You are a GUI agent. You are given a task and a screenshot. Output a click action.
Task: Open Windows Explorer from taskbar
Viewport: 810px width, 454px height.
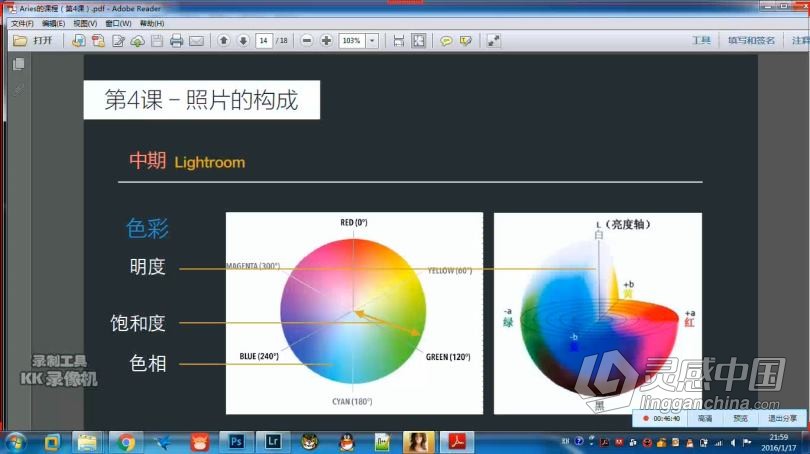tap(87, 443)
